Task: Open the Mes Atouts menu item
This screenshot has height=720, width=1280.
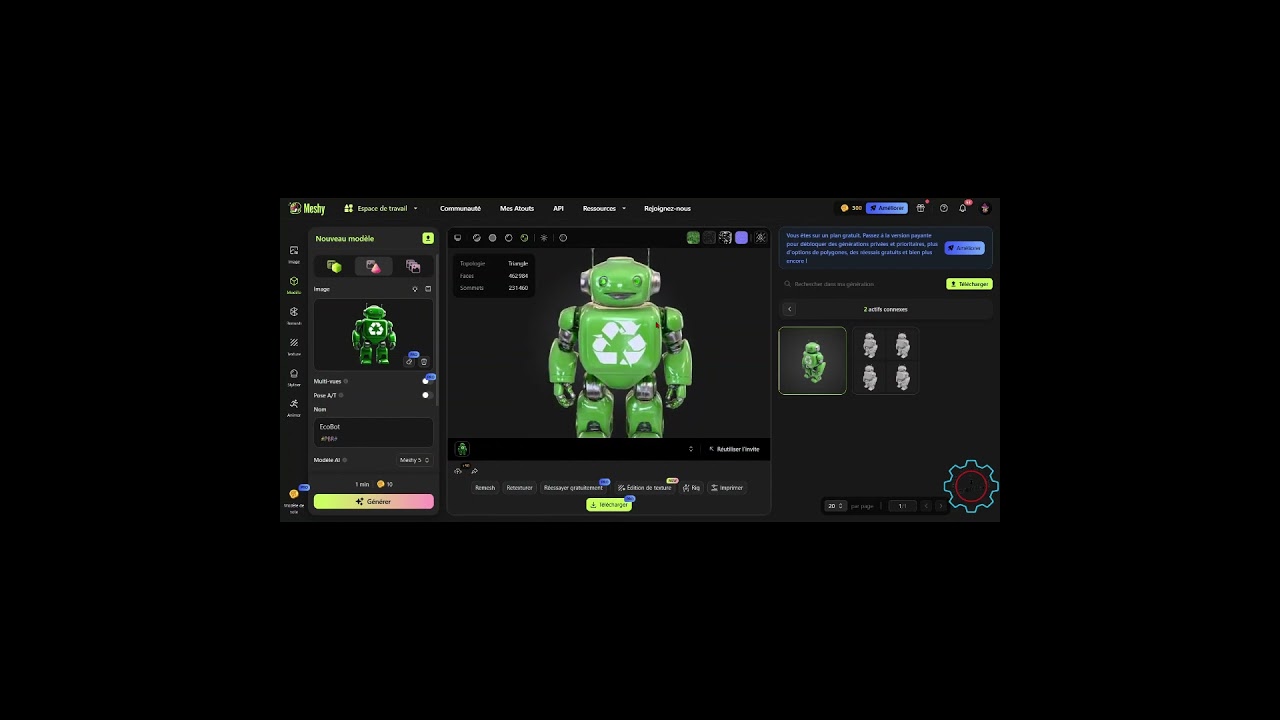Action: click(x=517, y=208)
